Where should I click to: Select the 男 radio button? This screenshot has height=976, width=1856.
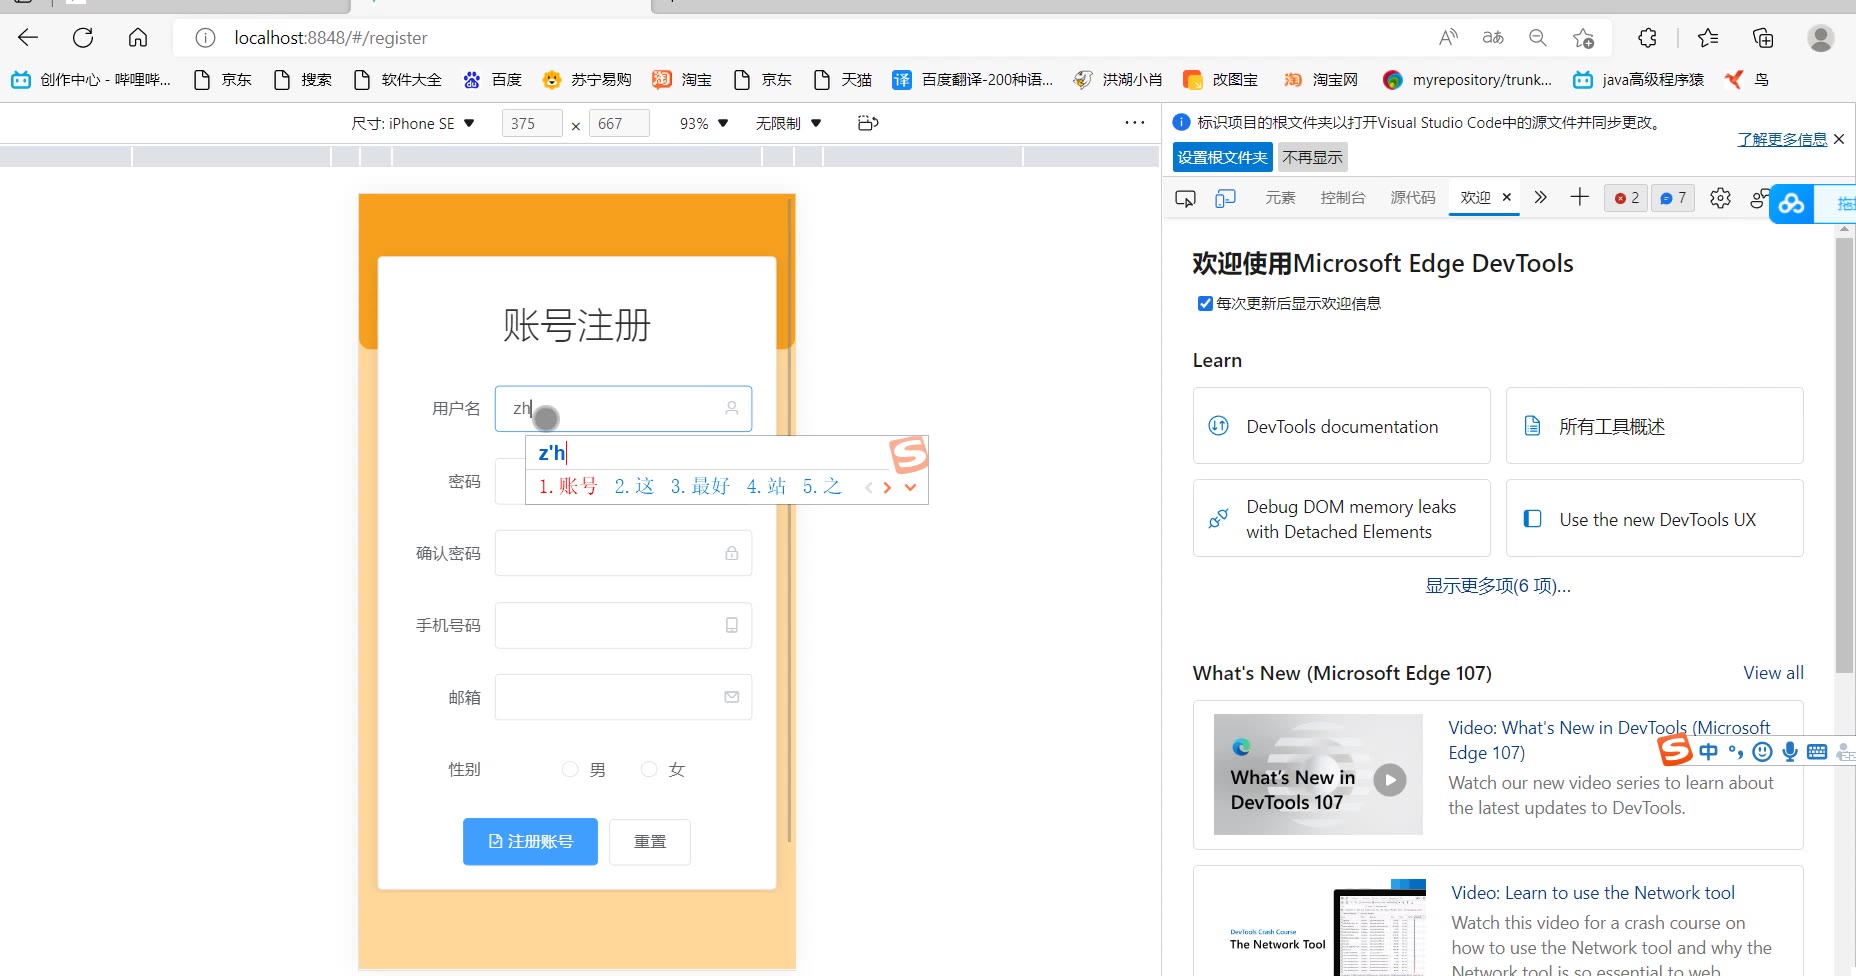570,769
